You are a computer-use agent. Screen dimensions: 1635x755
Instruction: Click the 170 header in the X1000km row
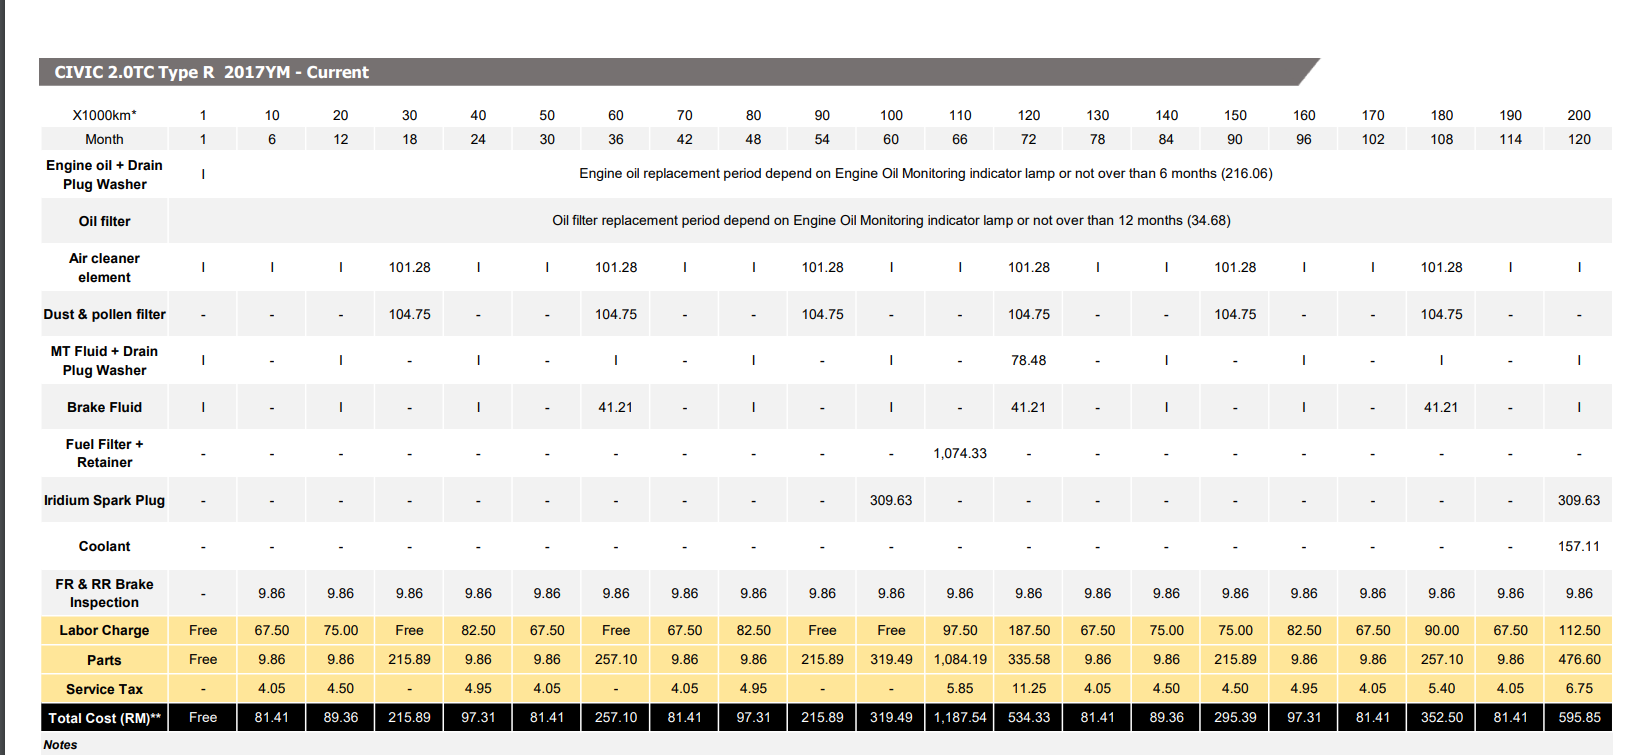point(1373,115)
